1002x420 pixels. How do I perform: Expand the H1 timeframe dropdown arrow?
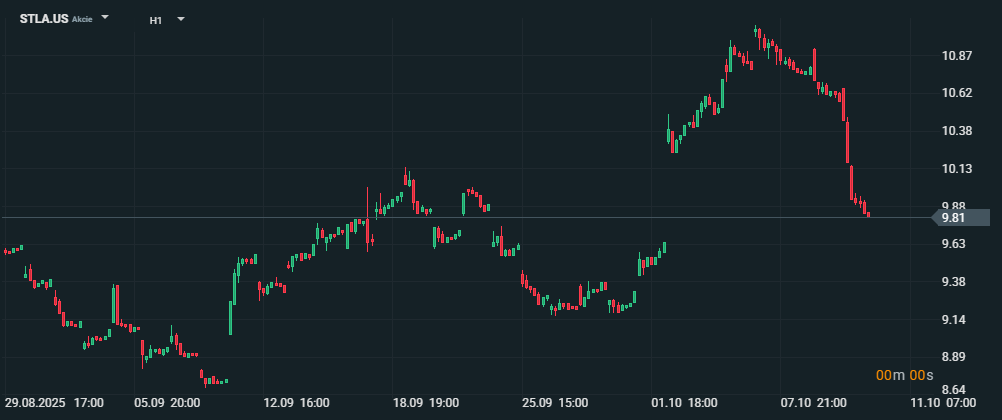181,19
